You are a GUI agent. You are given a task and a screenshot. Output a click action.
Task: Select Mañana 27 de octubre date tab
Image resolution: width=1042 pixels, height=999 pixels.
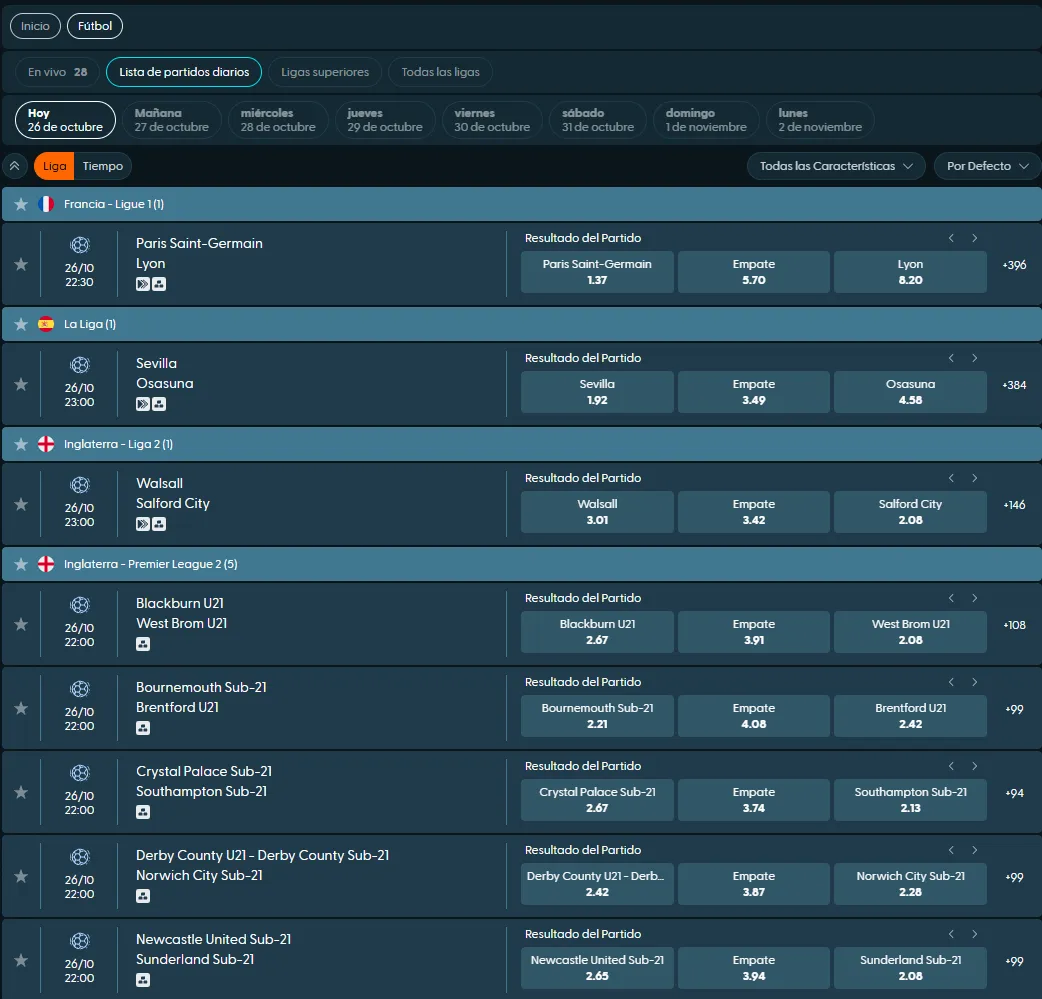[x=171, y=120]
